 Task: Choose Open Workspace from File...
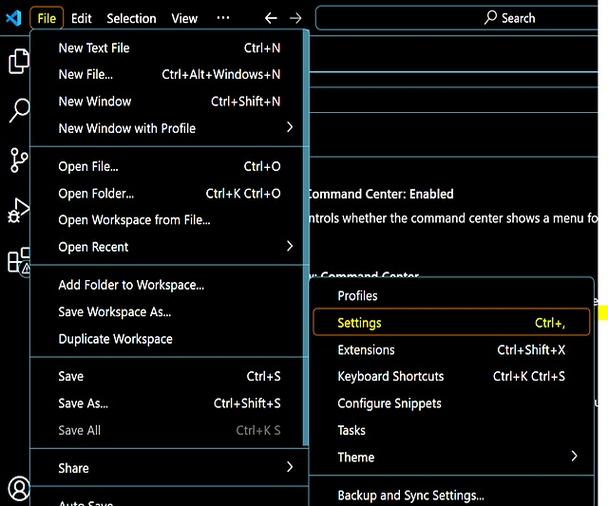tap(169, 220)
